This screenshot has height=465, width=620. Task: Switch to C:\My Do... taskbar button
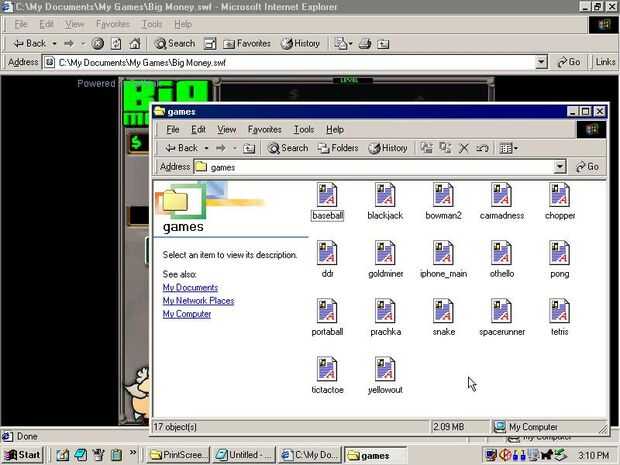point(309,455)
